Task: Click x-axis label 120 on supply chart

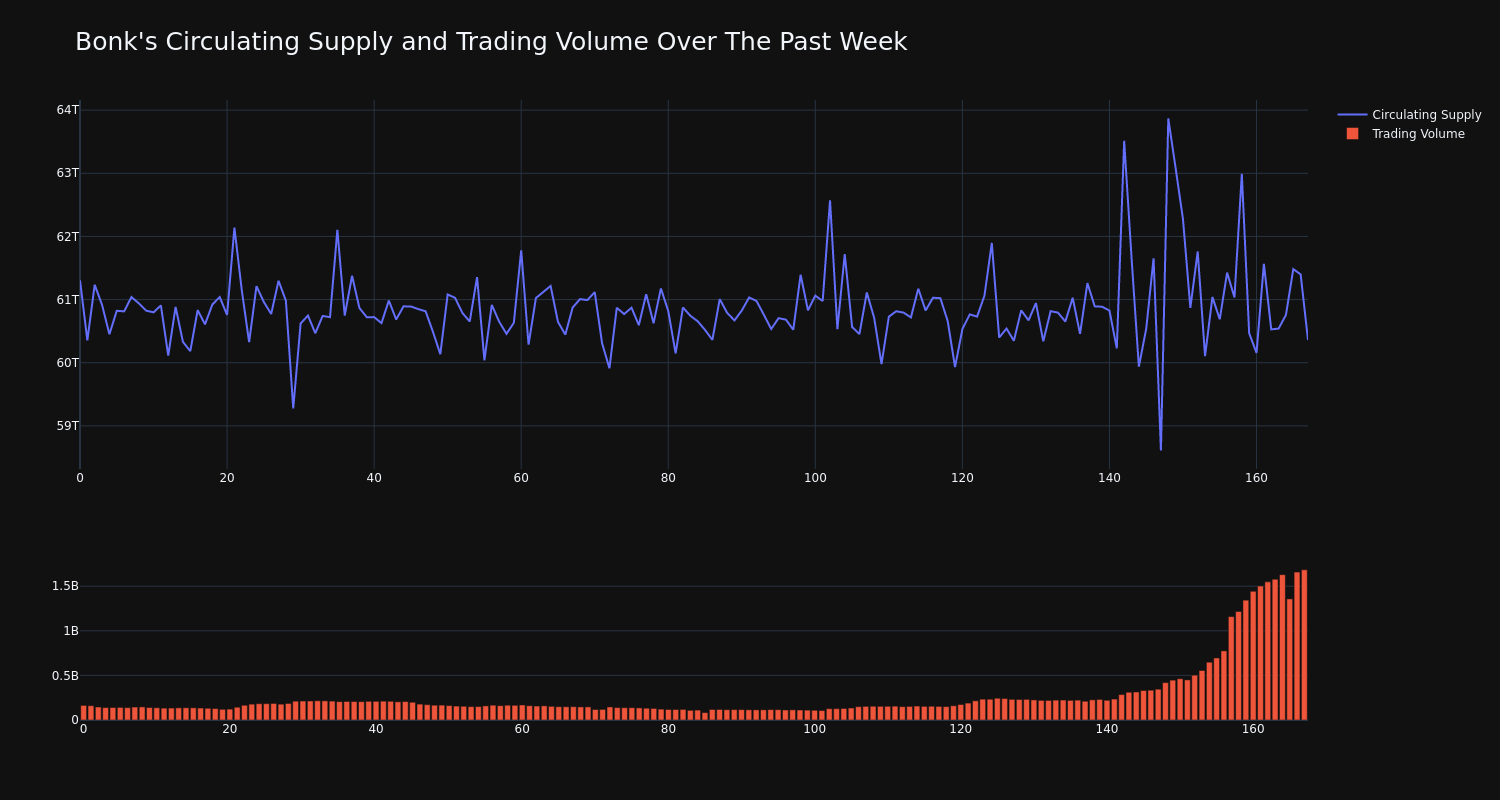Action: point(962,478)
